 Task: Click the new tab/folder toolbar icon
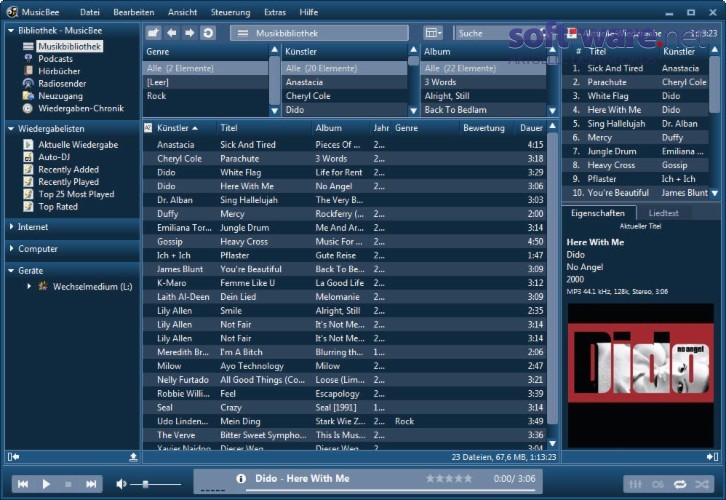[x=153, y=33]
